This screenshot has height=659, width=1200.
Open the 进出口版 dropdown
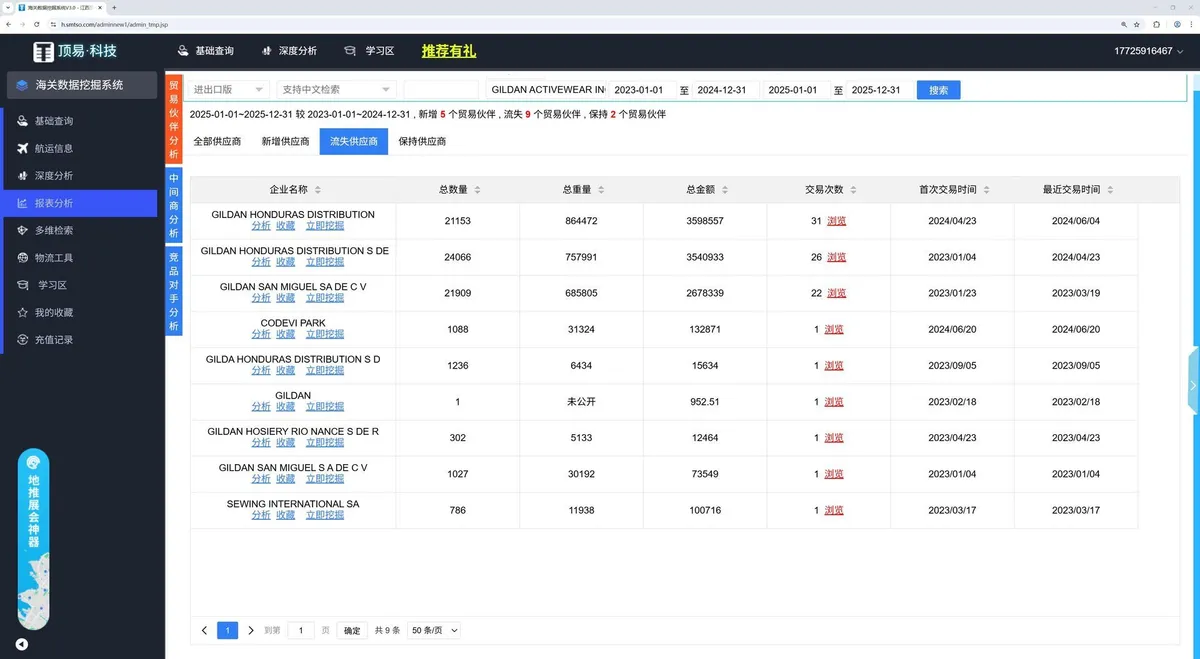pyautogui.click(x=229, y=90)
